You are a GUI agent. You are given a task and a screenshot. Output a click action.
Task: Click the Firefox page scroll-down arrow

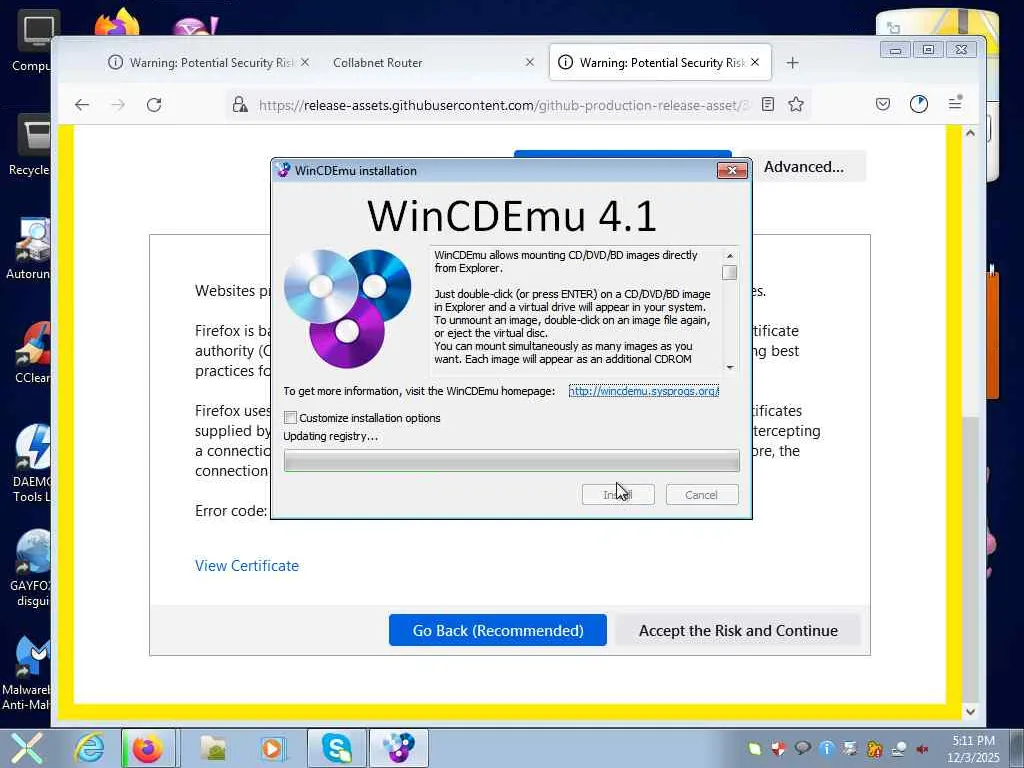(x=970, y=711)
